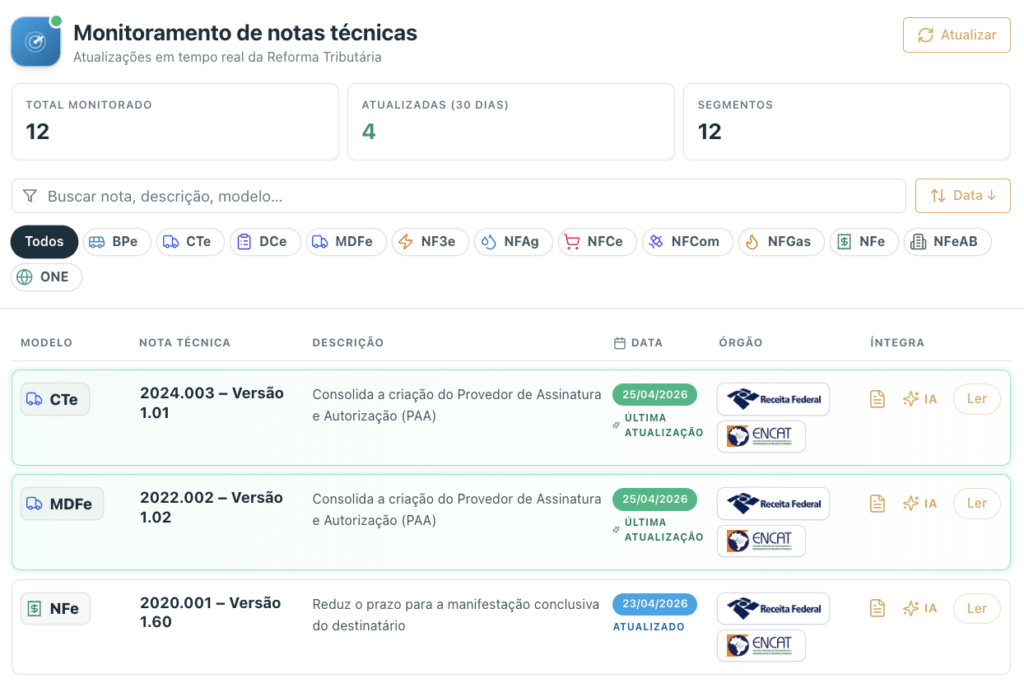Image resolution: width=1024 pixels, height=683 pixels.
Task: Click the 25/04/2026 green date badge for CTe
Action: 655,395
